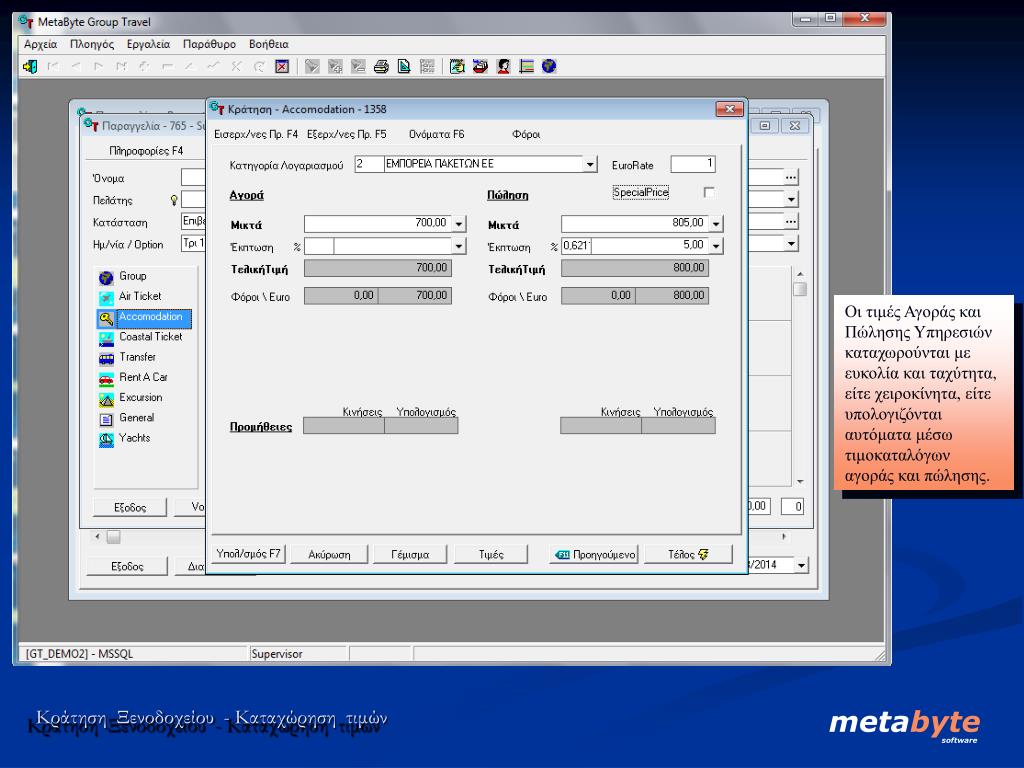Click the colored list lines toolbar icon
This screenshot has width=1024, height=768.
(526, 66)
